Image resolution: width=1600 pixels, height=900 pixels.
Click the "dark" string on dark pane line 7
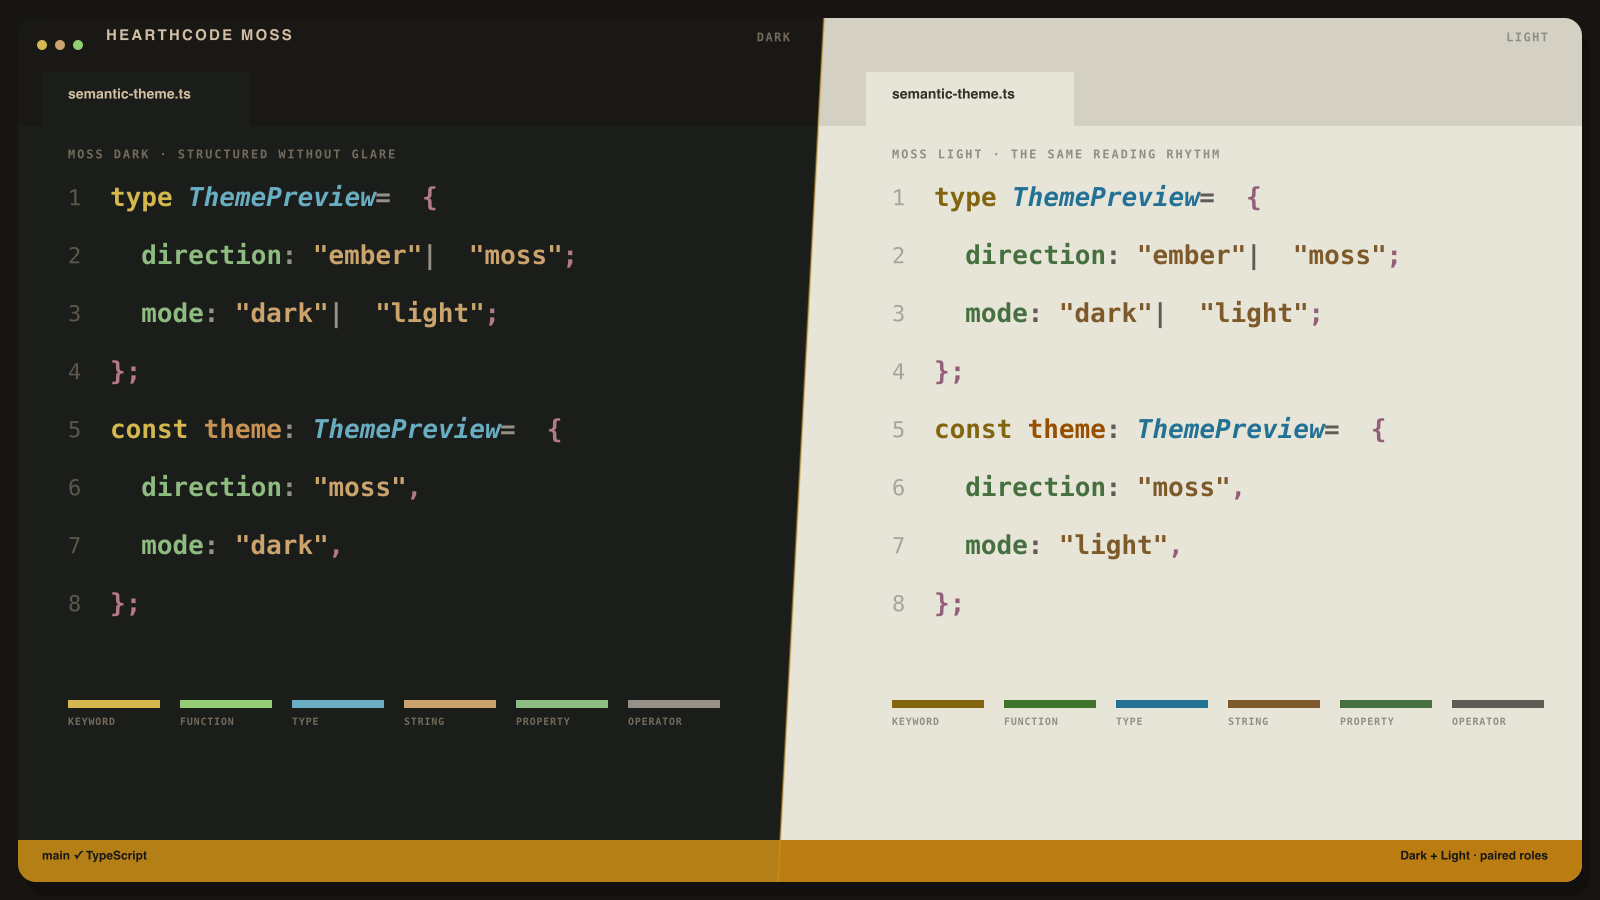coord(282,546)
